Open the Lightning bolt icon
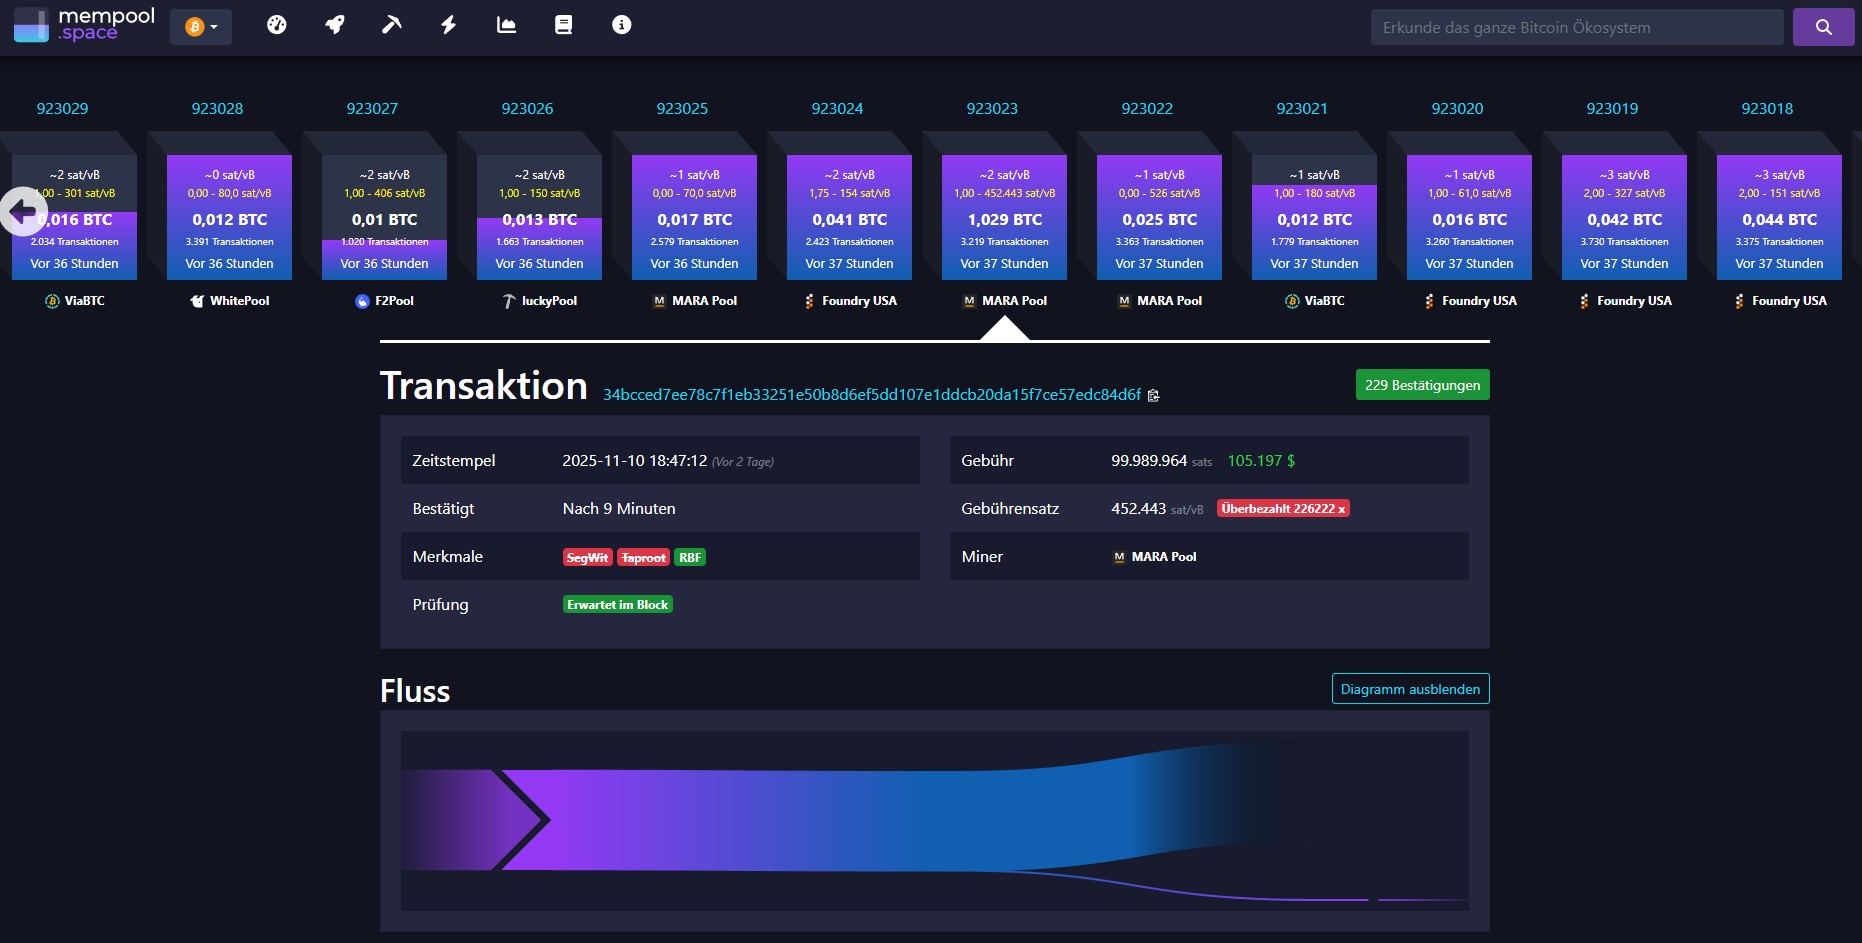This screenshot has height=943, width=1862. [x=449, y=25]
